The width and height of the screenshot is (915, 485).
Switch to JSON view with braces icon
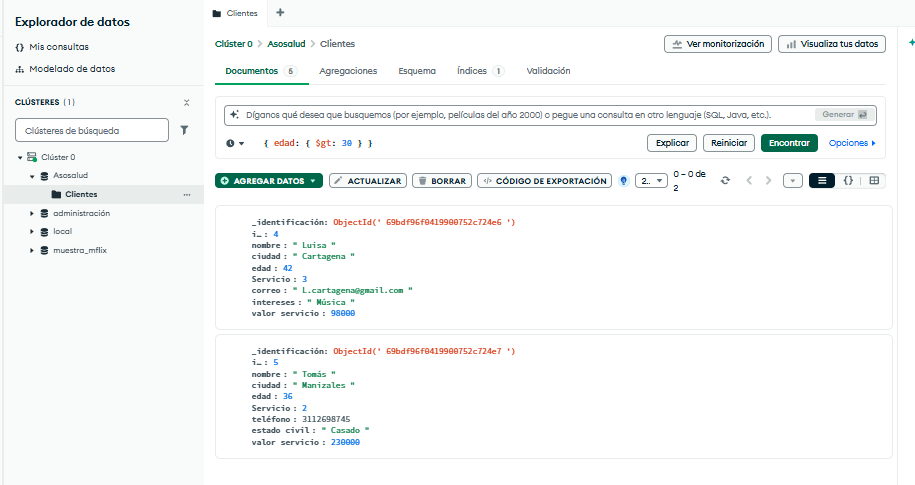[848, 181]
